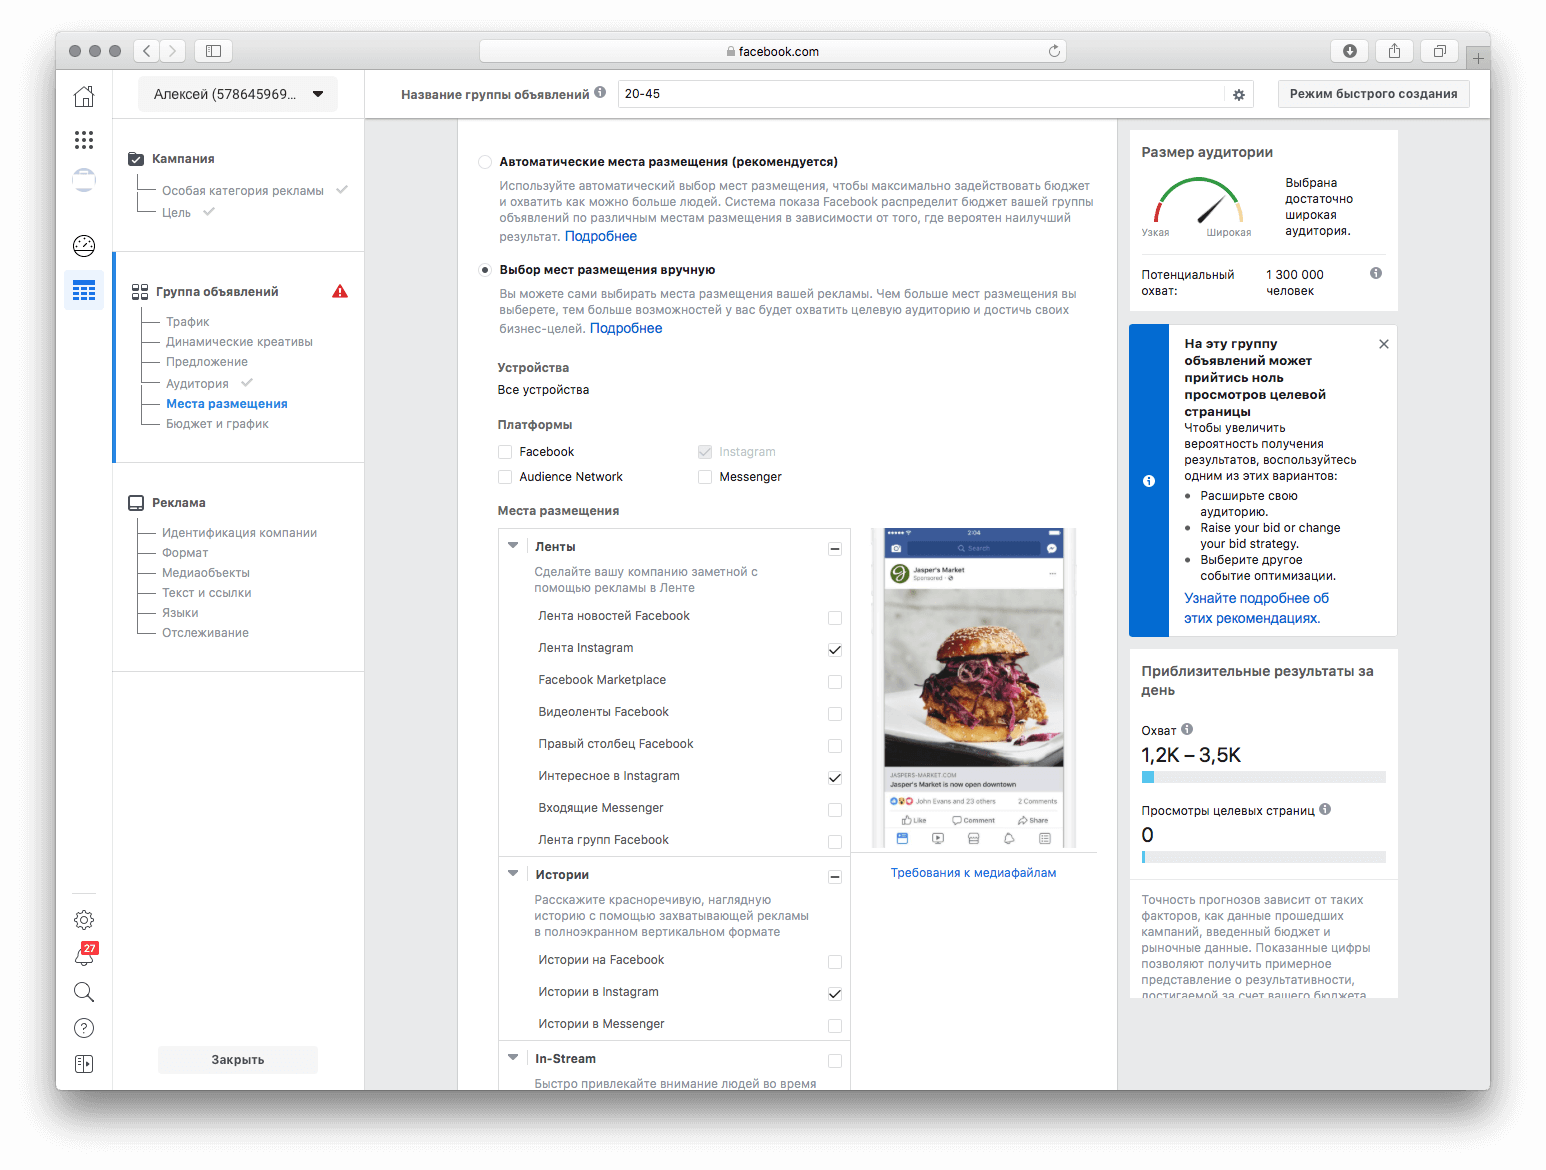Toggle Ленты group minus checkbox
The width and height of the screenshot is (1546, 1170).
pyautogui.click(x=835, y=549)
